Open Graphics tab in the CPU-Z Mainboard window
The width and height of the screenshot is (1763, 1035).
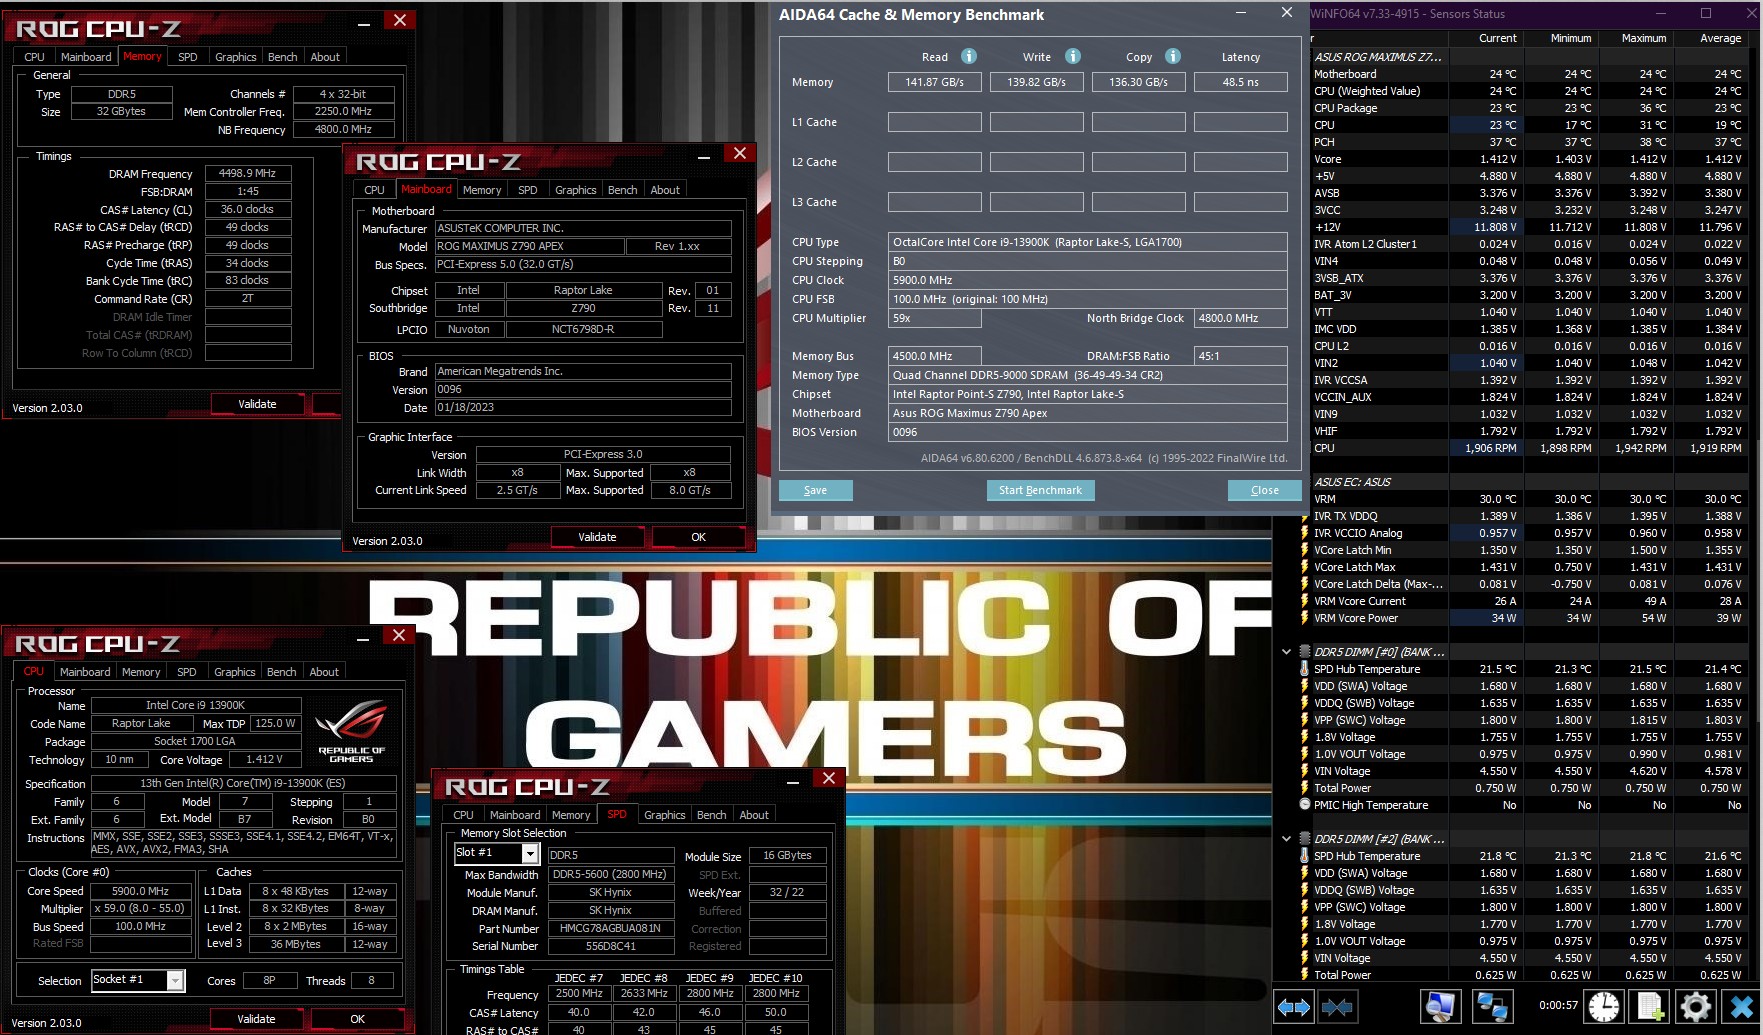575,190
